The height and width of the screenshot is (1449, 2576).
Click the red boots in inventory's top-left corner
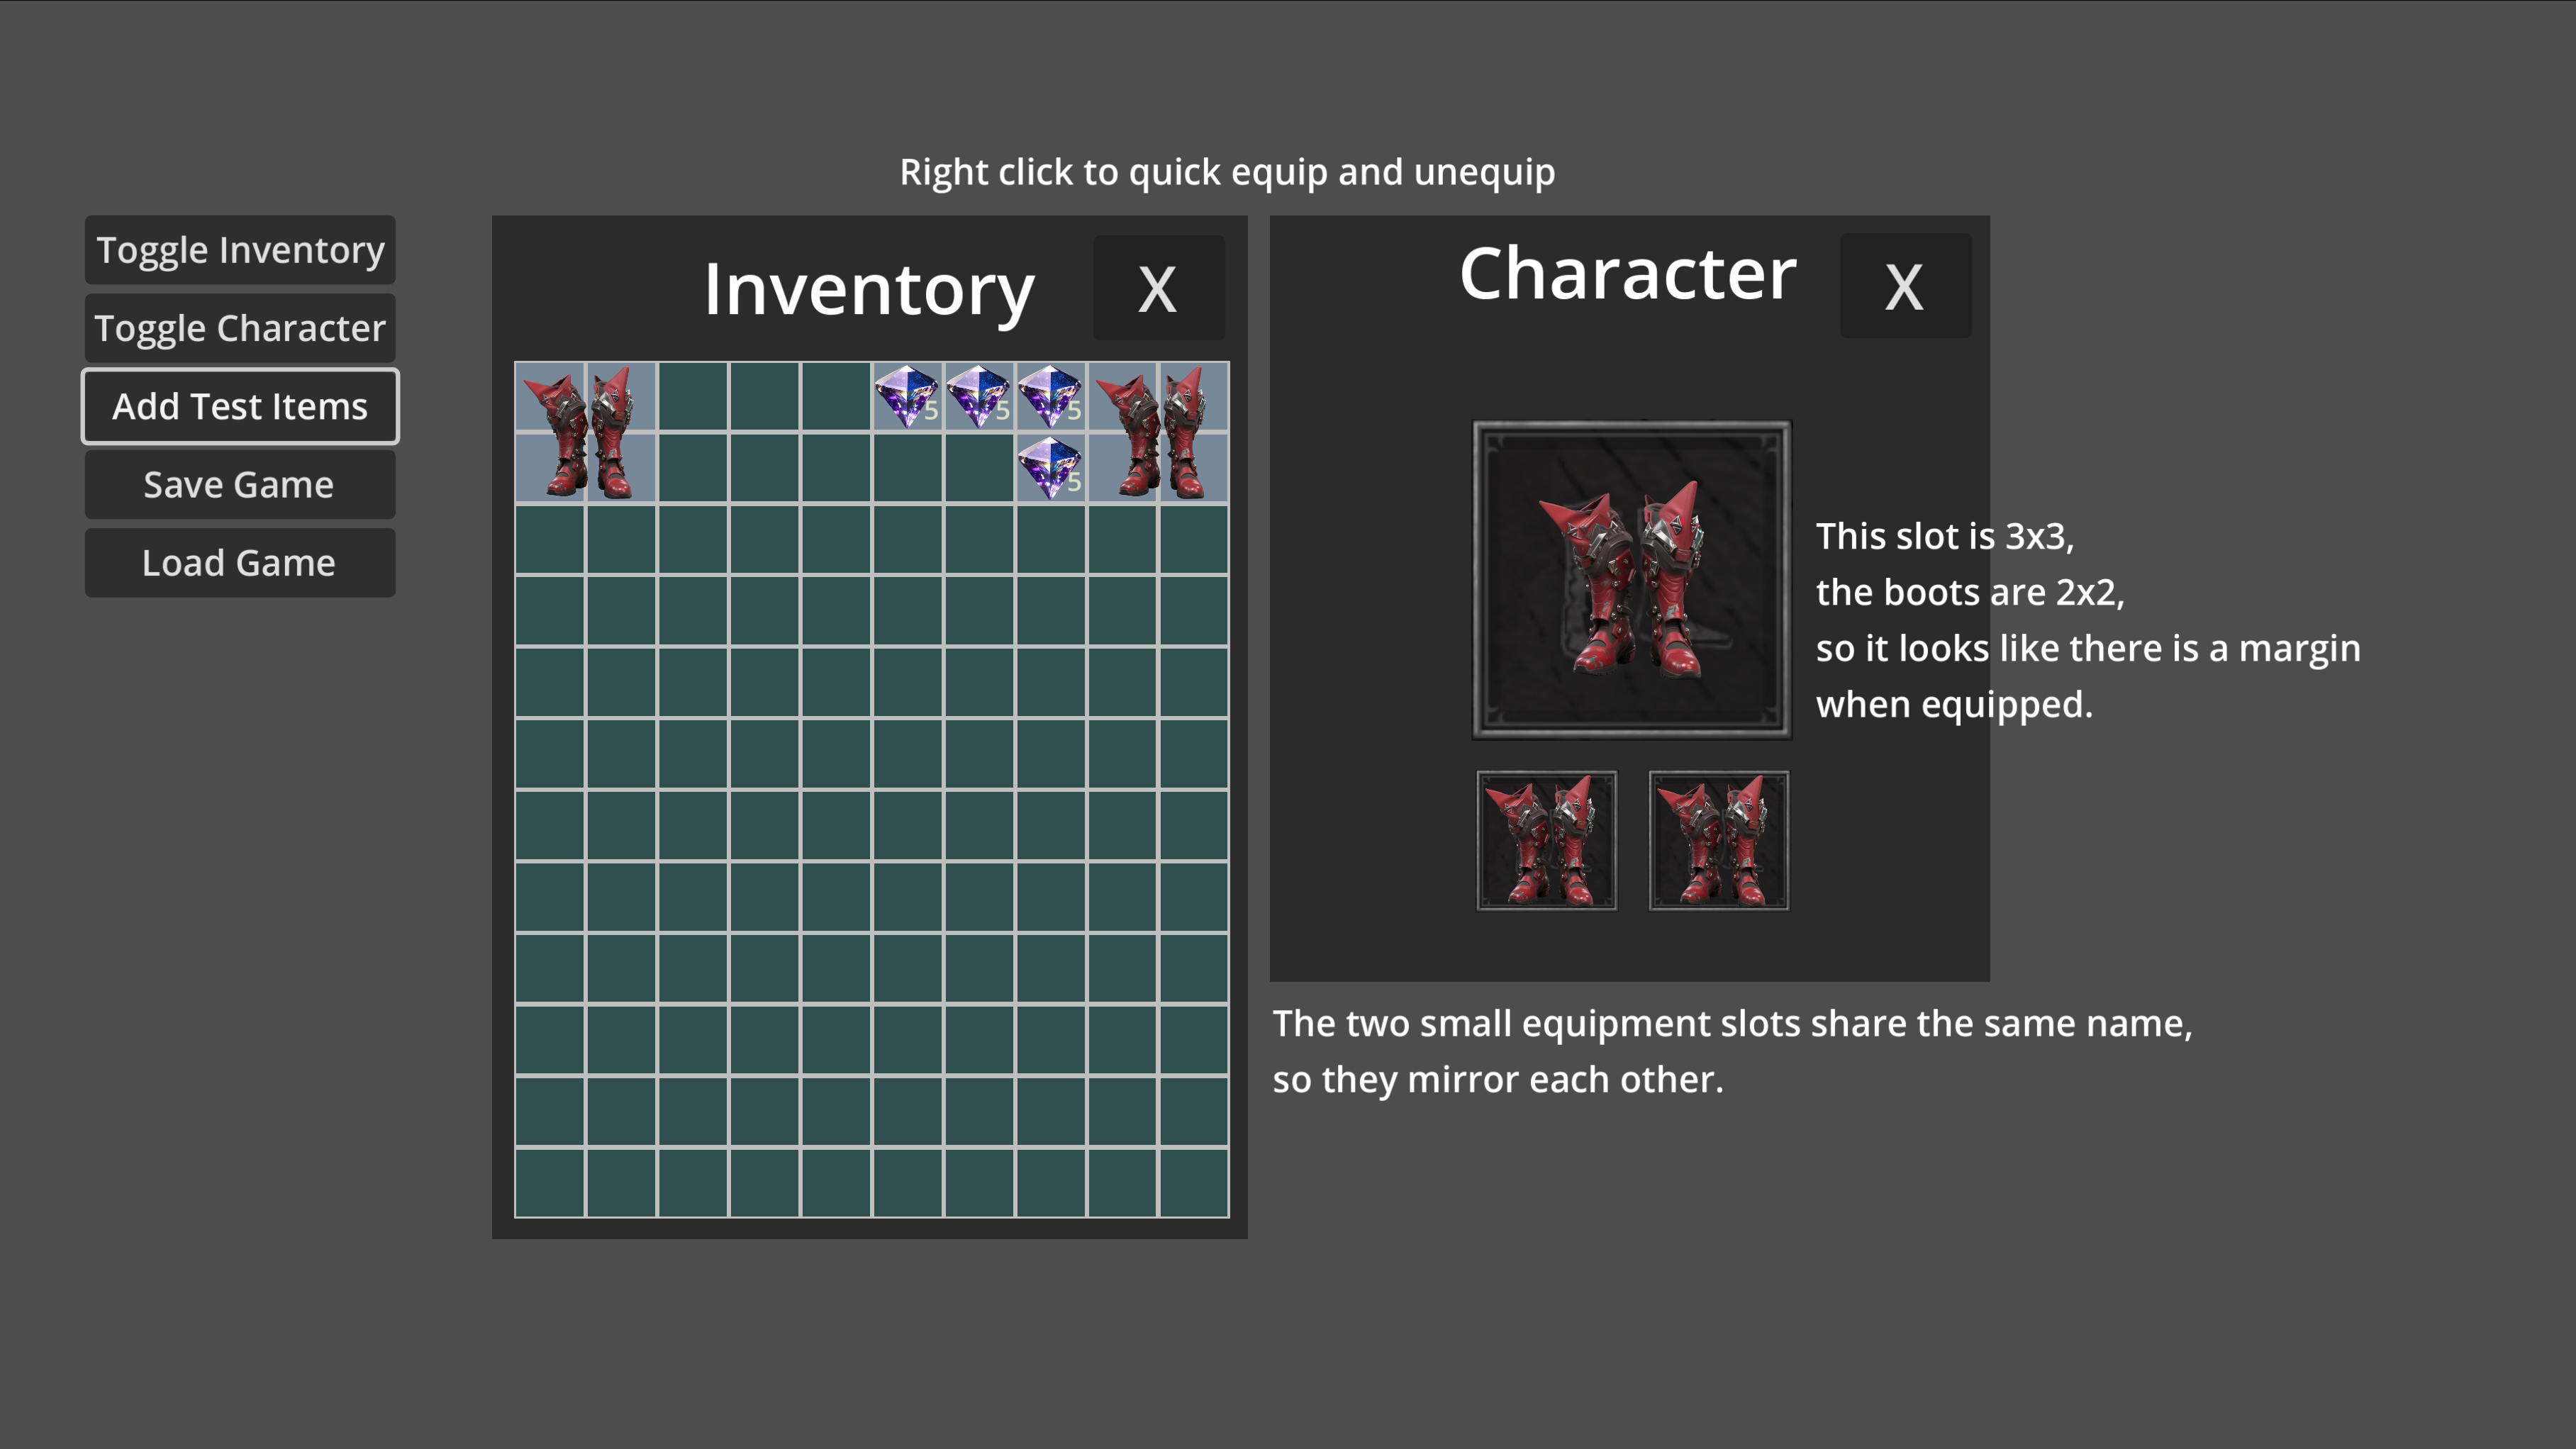585,432
